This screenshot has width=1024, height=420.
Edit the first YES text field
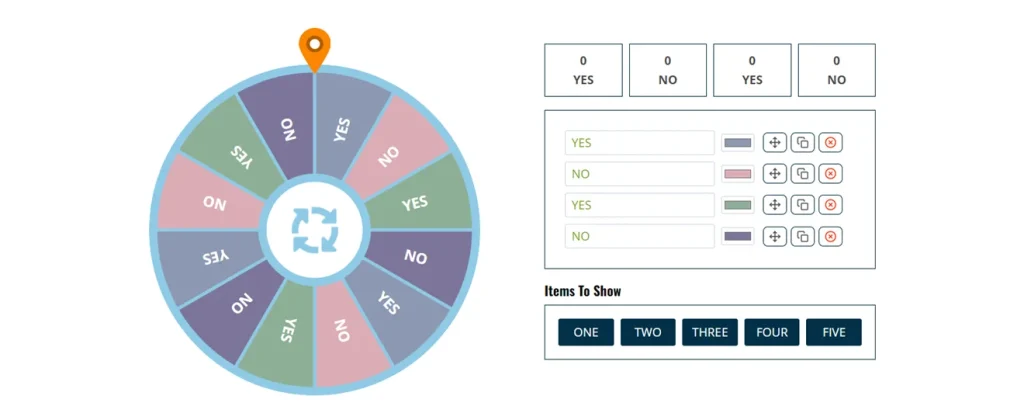pyautogui.click(x=640, y=142)
